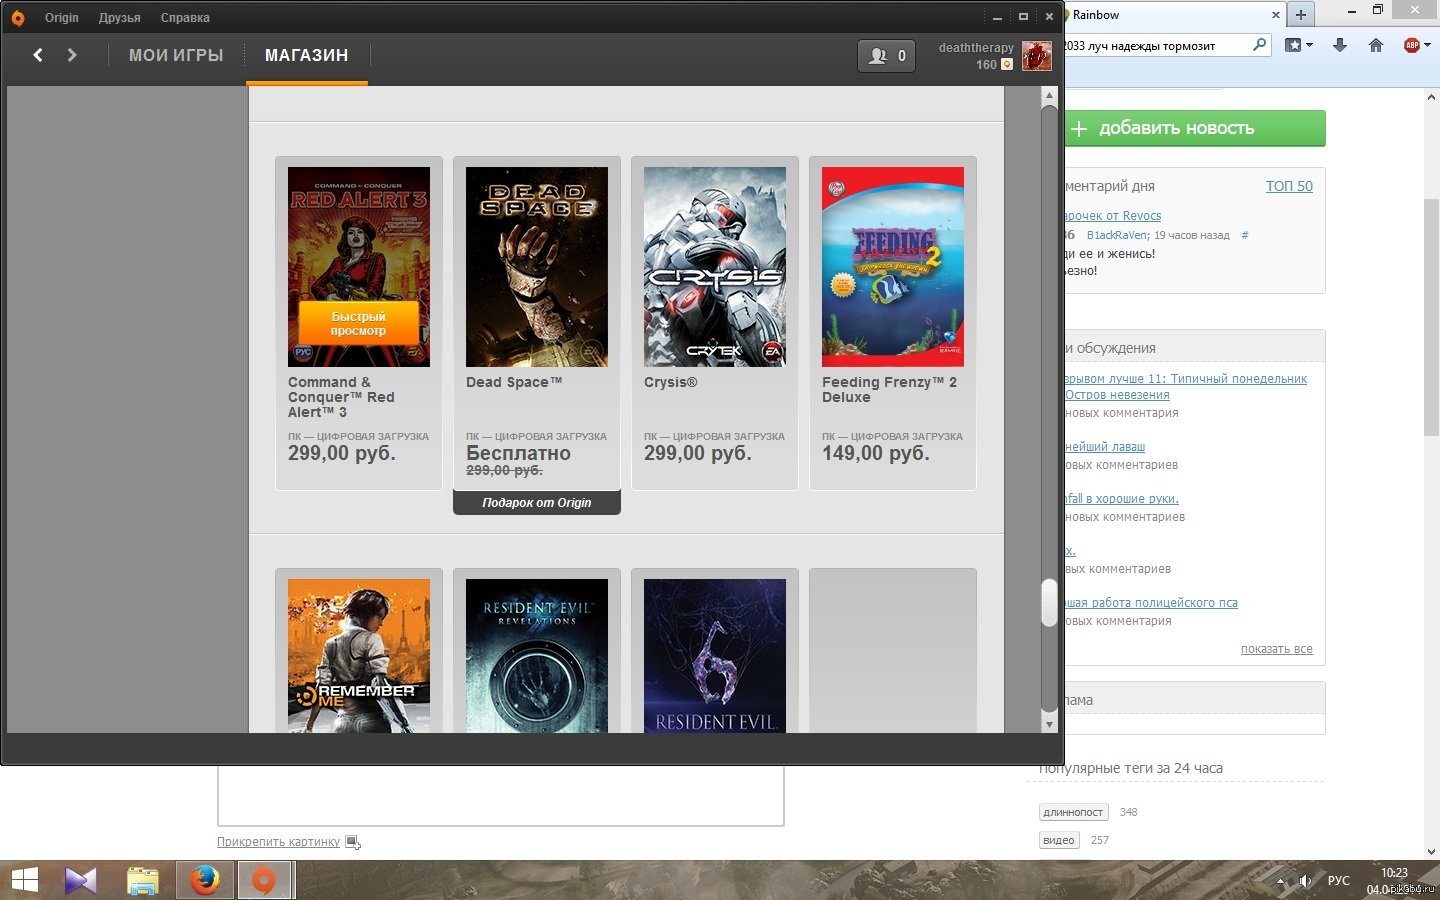Open Resident Evil Revelations cover
This screenshot has width=1440, height=900.
click(x=537, y=656)
